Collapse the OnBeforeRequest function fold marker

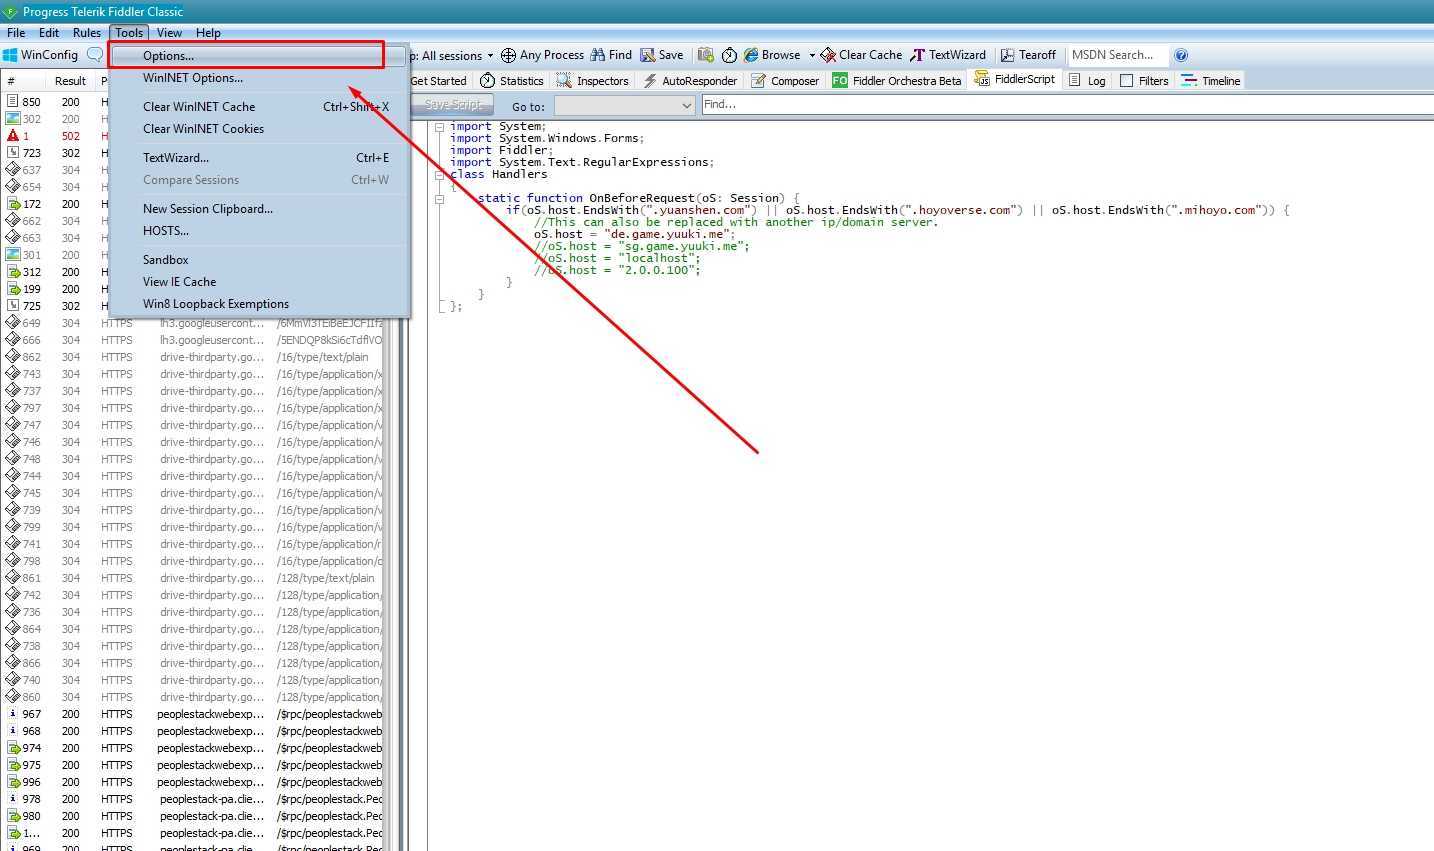click(x=439, y=199)
